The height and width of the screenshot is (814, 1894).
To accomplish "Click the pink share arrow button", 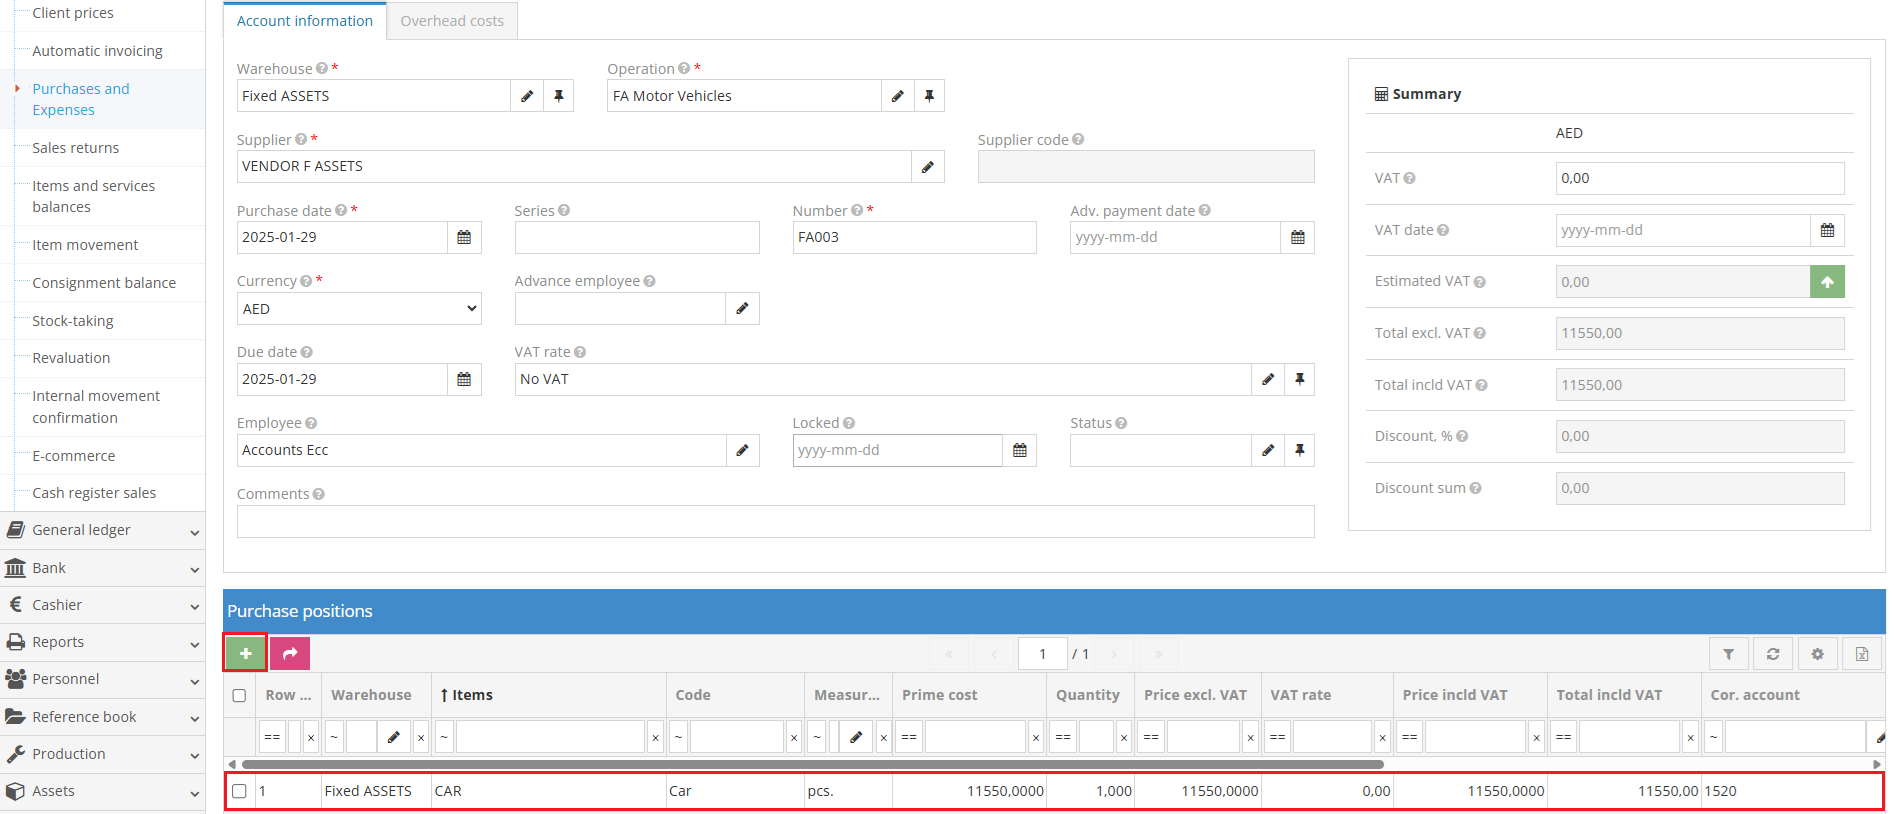I will coord(290,653).
